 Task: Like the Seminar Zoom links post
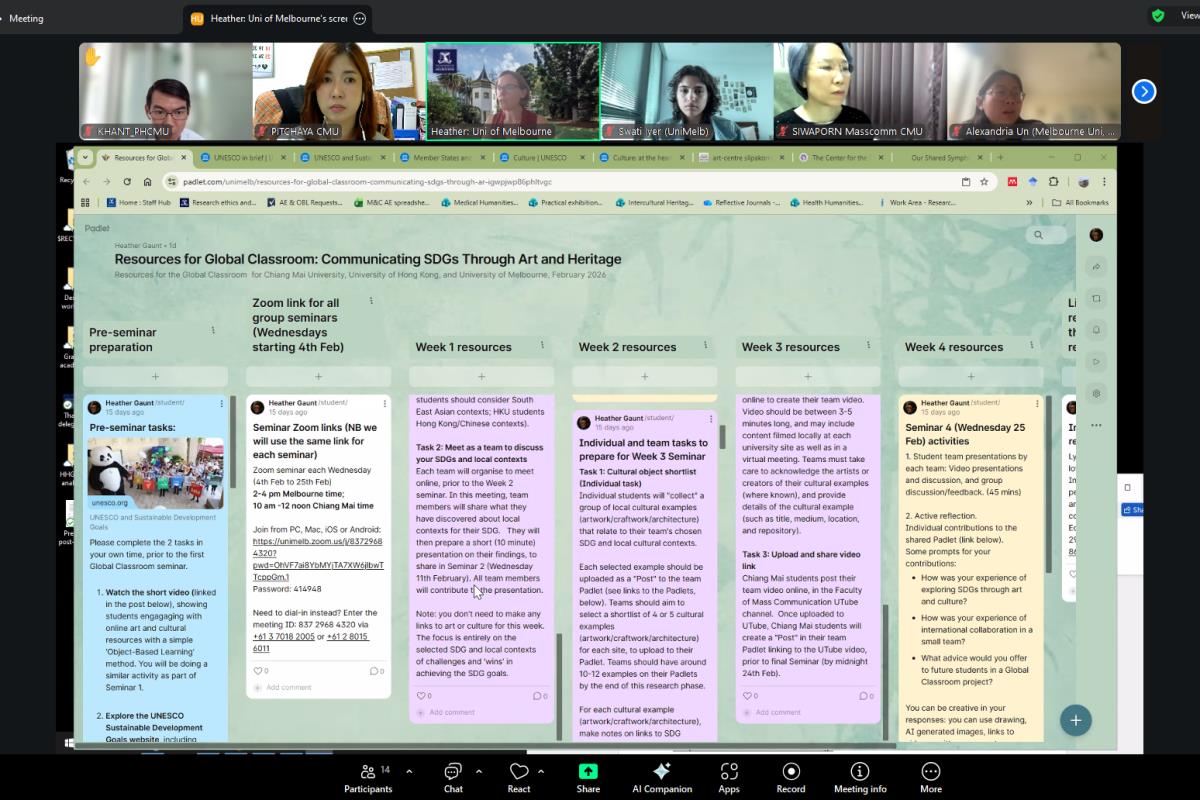click(x=258, y=671)
